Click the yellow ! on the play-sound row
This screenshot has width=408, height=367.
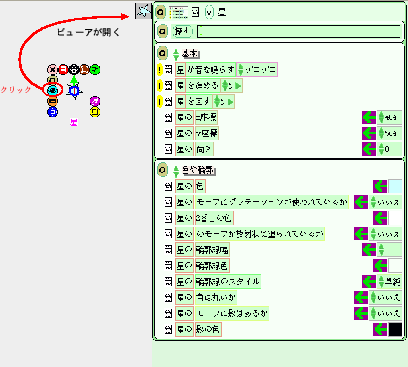pyautogui.click(x=160, y=70)
